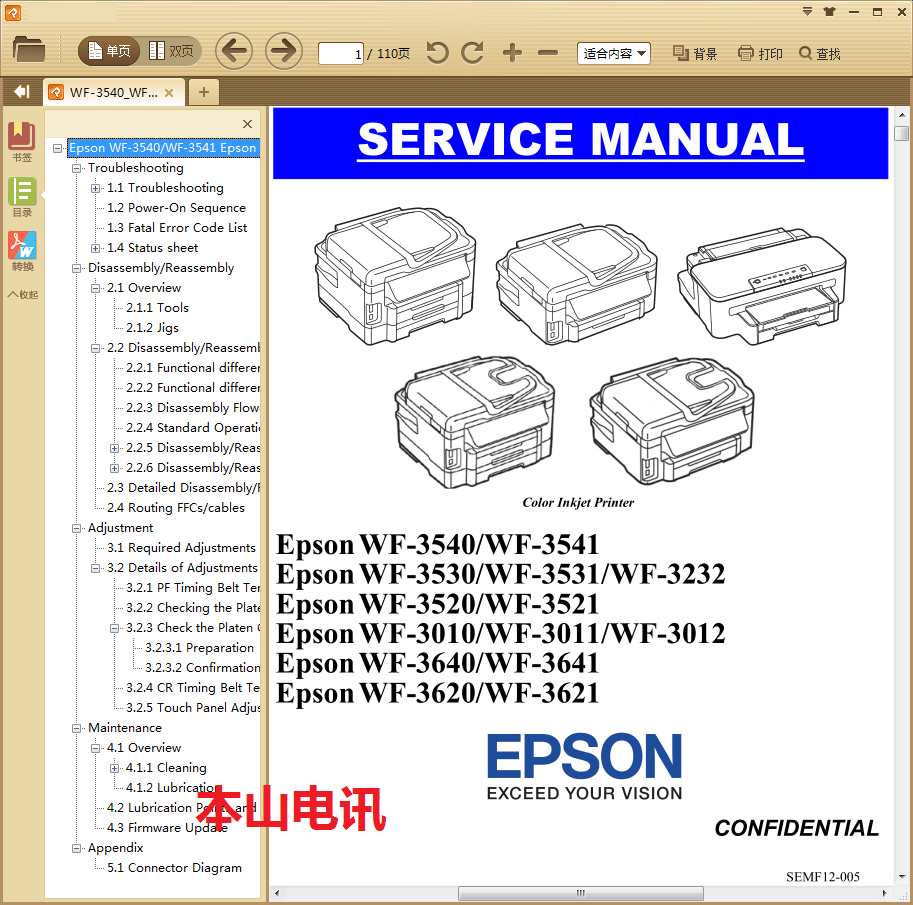This screenshot has height=905, width=913.
Task: Select 2.2.4 Standard Operati entry
Action: 193,427
